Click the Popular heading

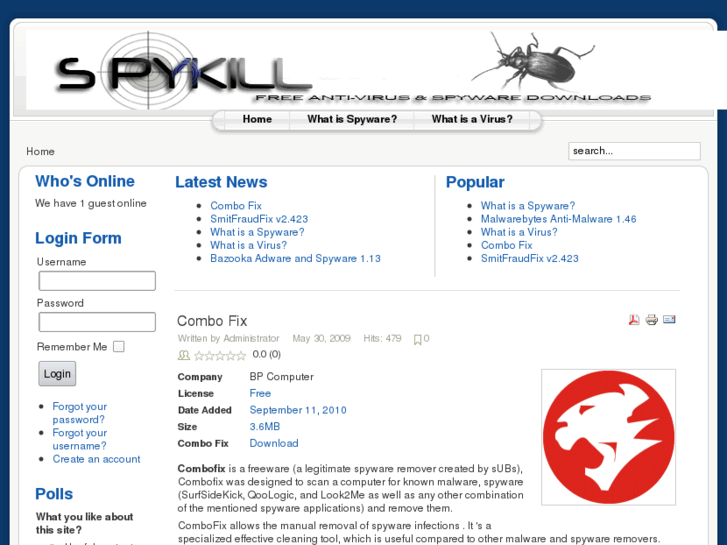475,182
